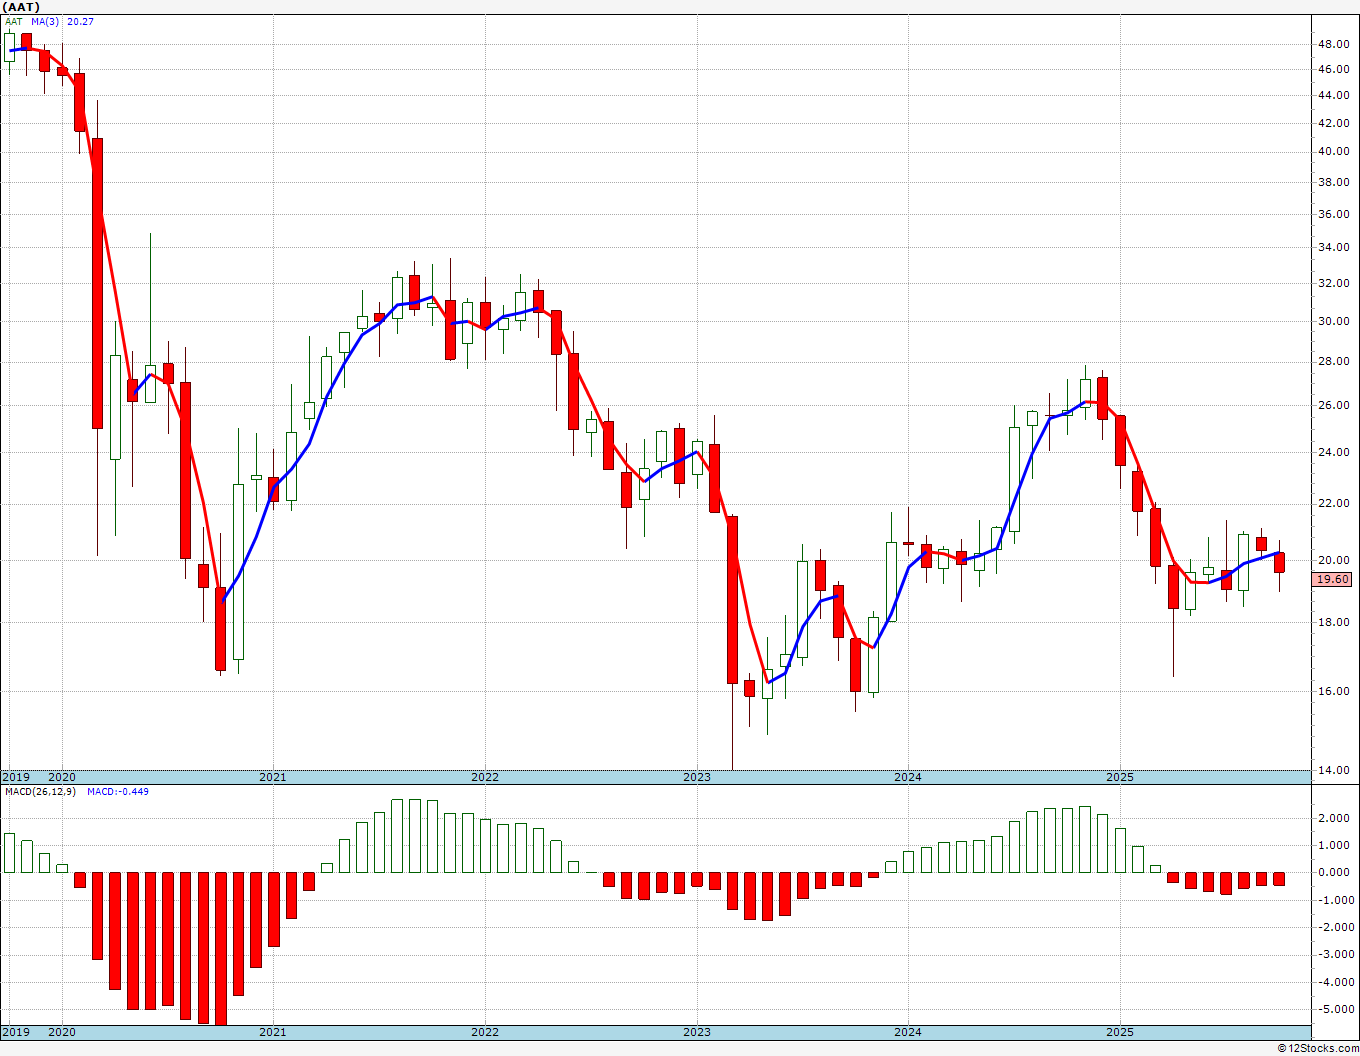Screen dimensions: 1360x1056
Task: Click the 19.60 current price tag
Action: pos(1333,579)
